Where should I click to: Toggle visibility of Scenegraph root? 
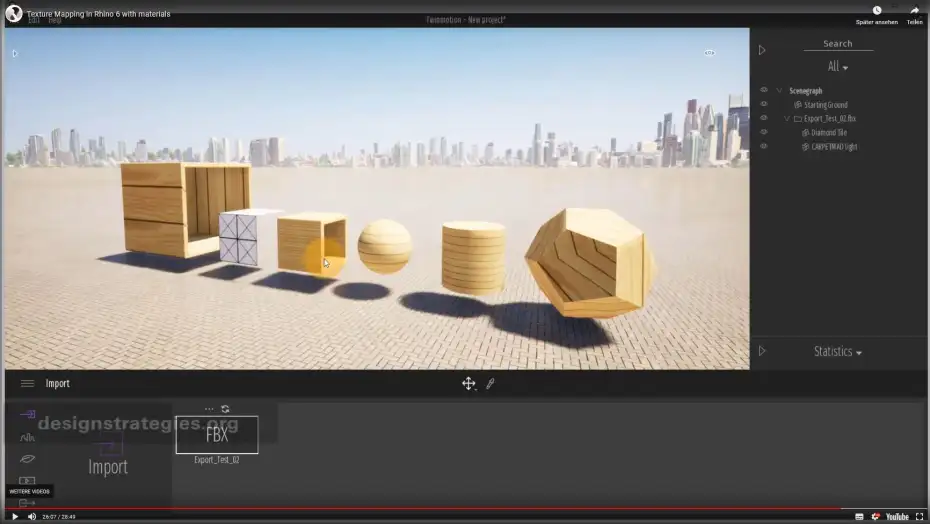764,90
